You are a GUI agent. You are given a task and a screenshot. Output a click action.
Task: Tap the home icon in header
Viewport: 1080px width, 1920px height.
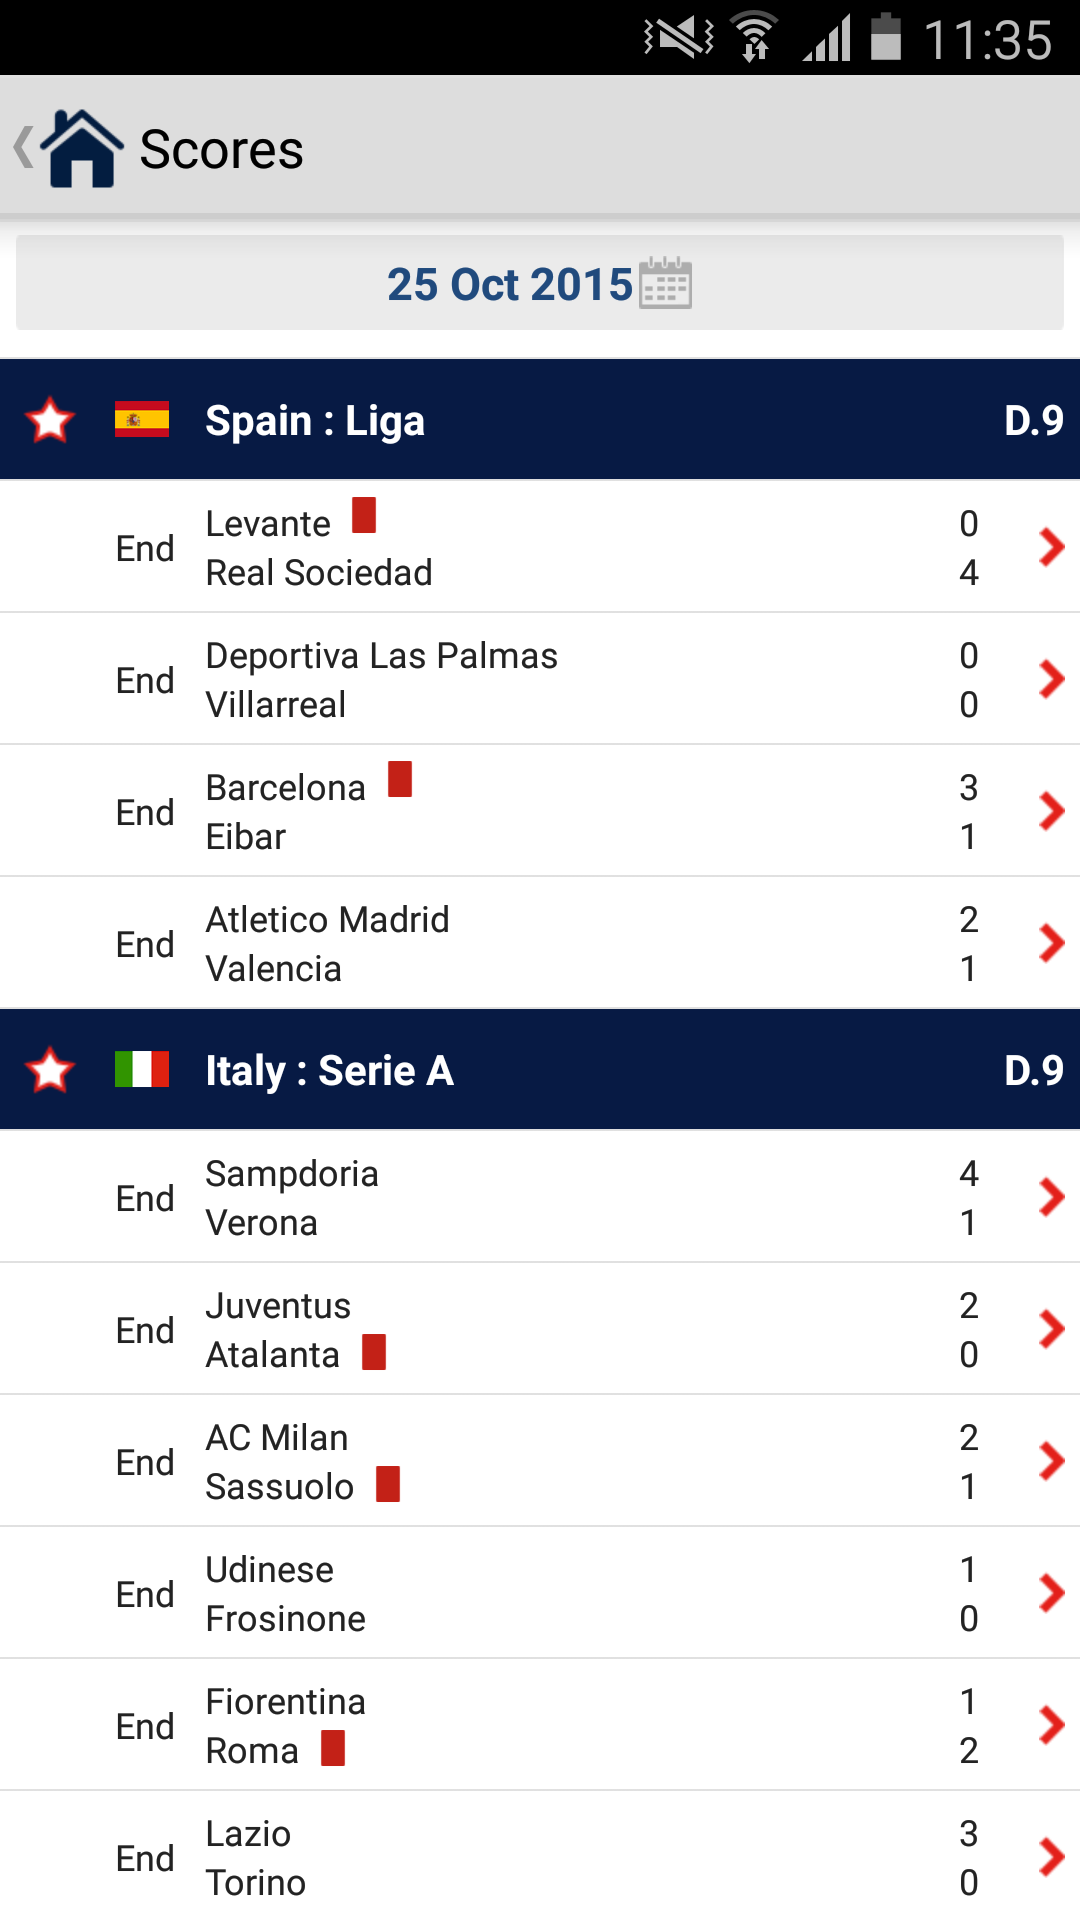[x=83, y=149]
